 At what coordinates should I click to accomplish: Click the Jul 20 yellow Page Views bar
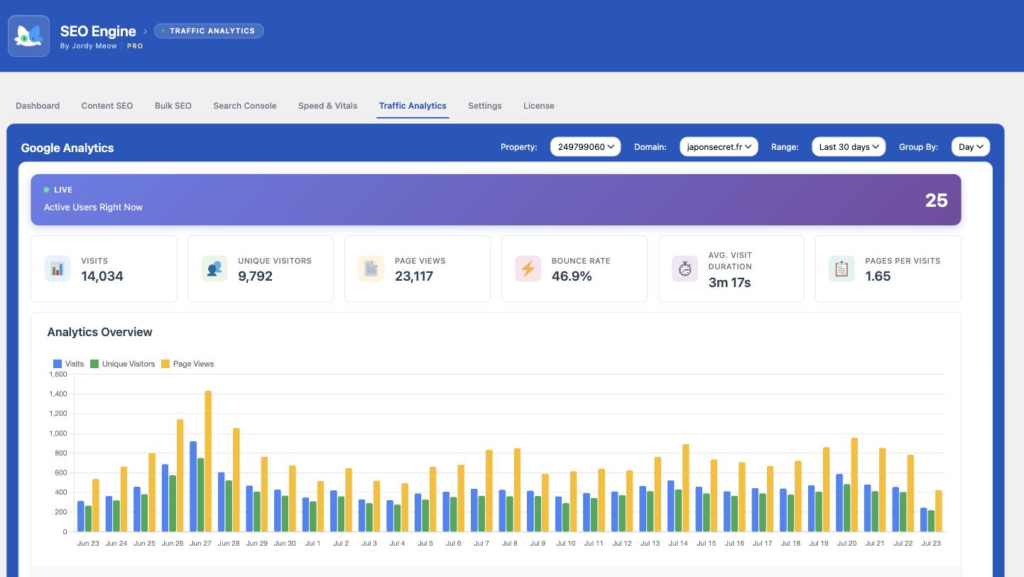pos(854,484)
